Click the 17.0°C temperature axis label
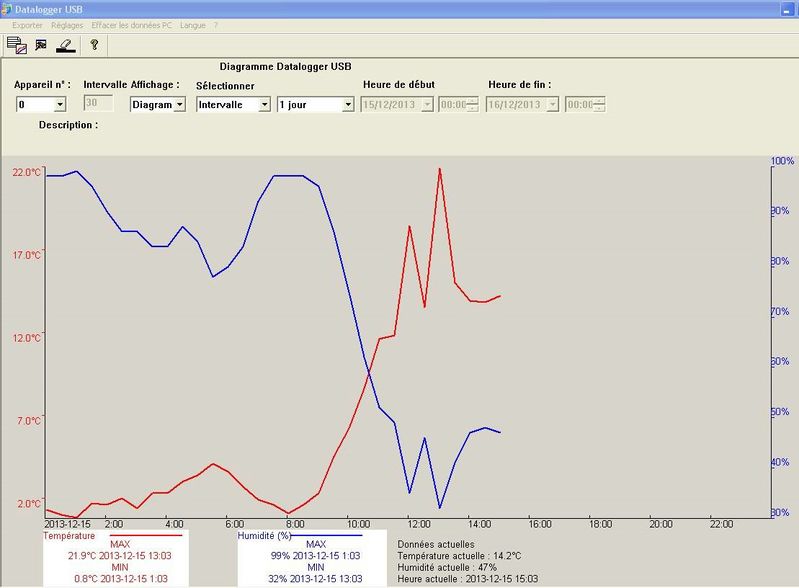The width and height of the screenshot is (799, 588). (x=26, y=255)
